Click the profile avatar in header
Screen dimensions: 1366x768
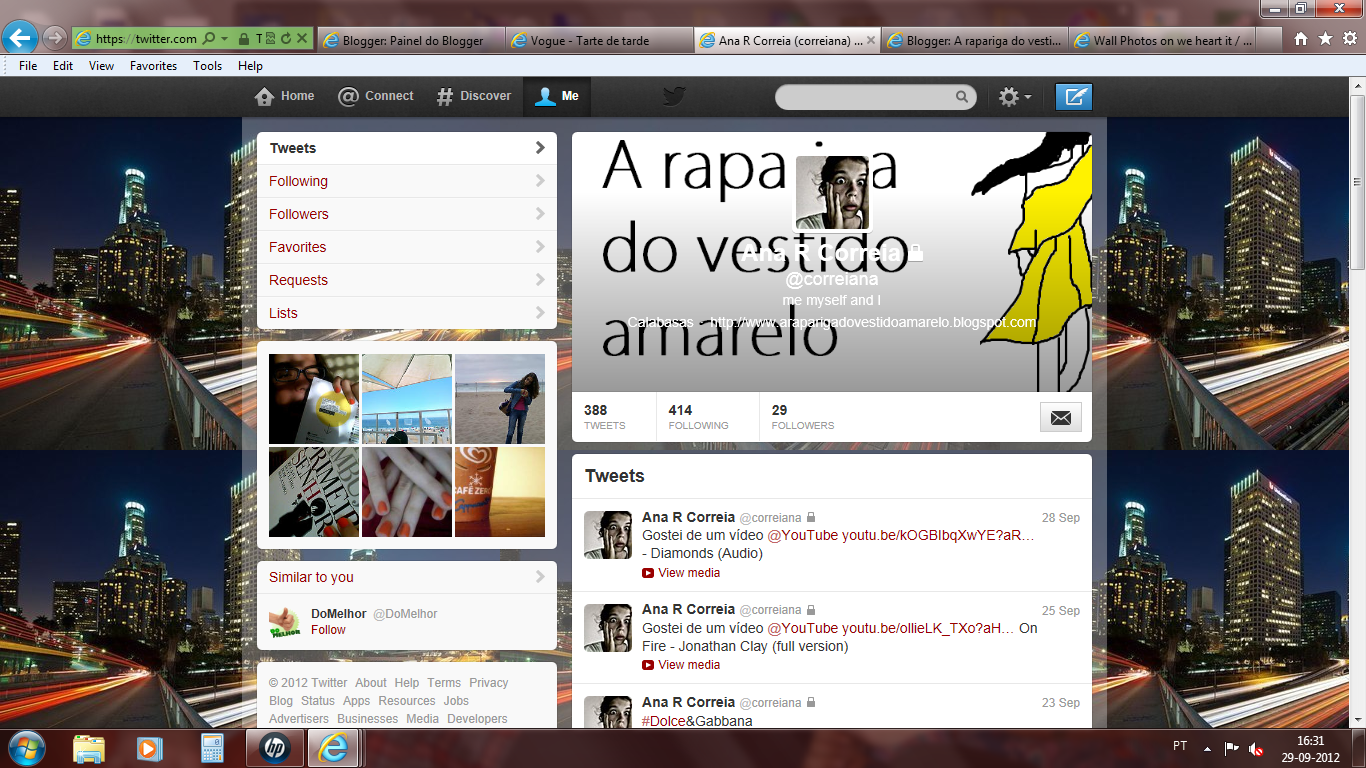point(832,193)
